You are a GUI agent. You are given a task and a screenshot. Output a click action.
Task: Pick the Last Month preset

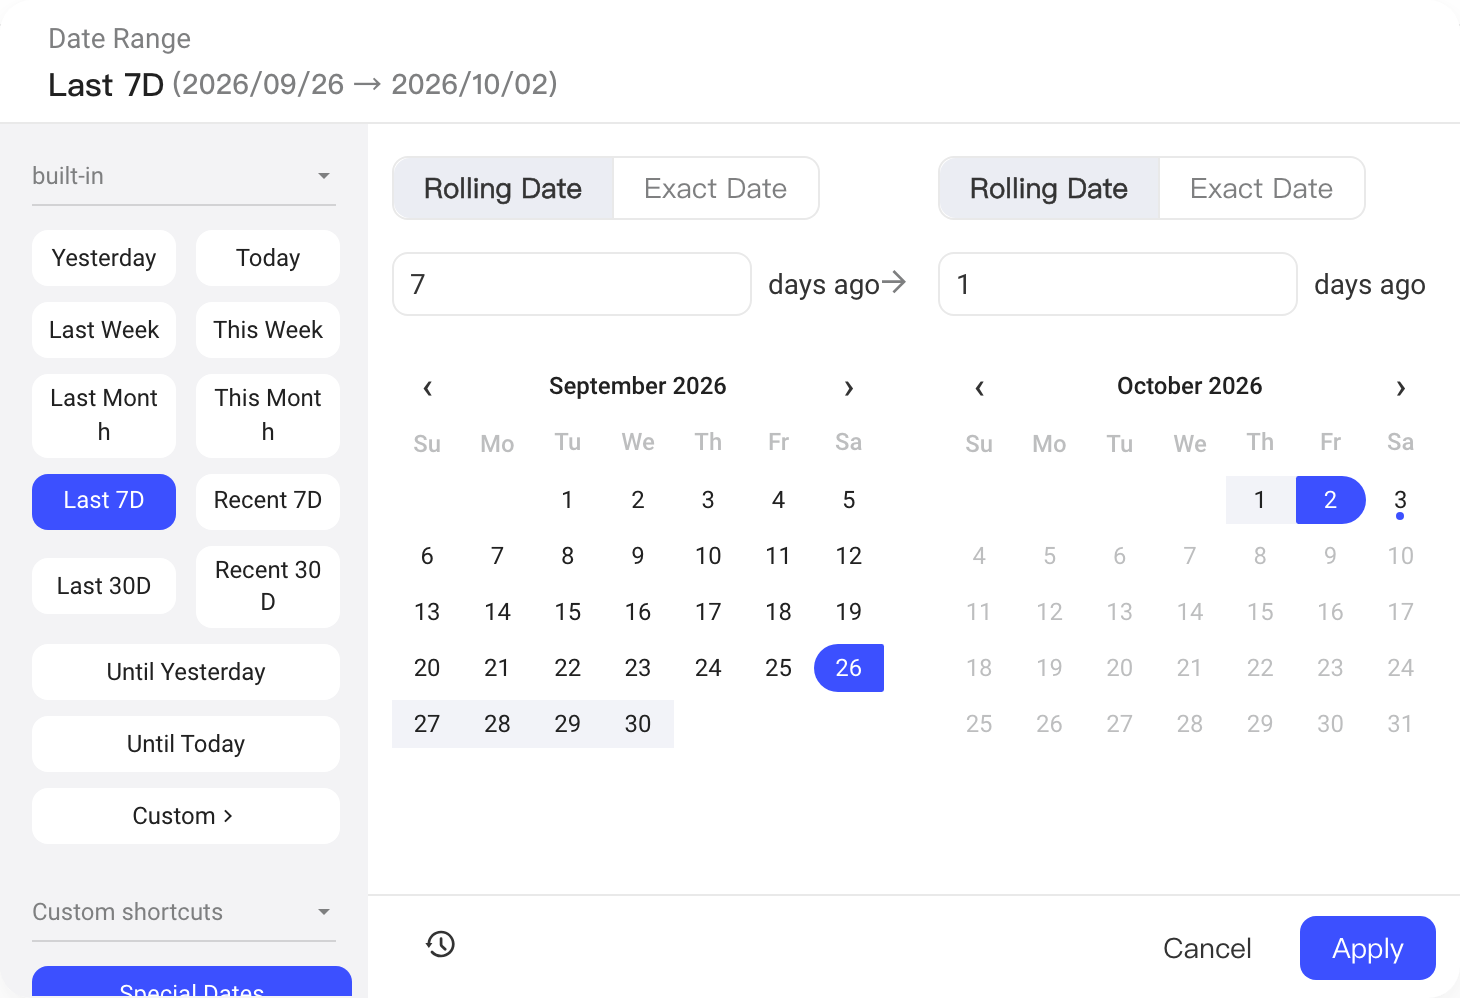tap(104, 415)
